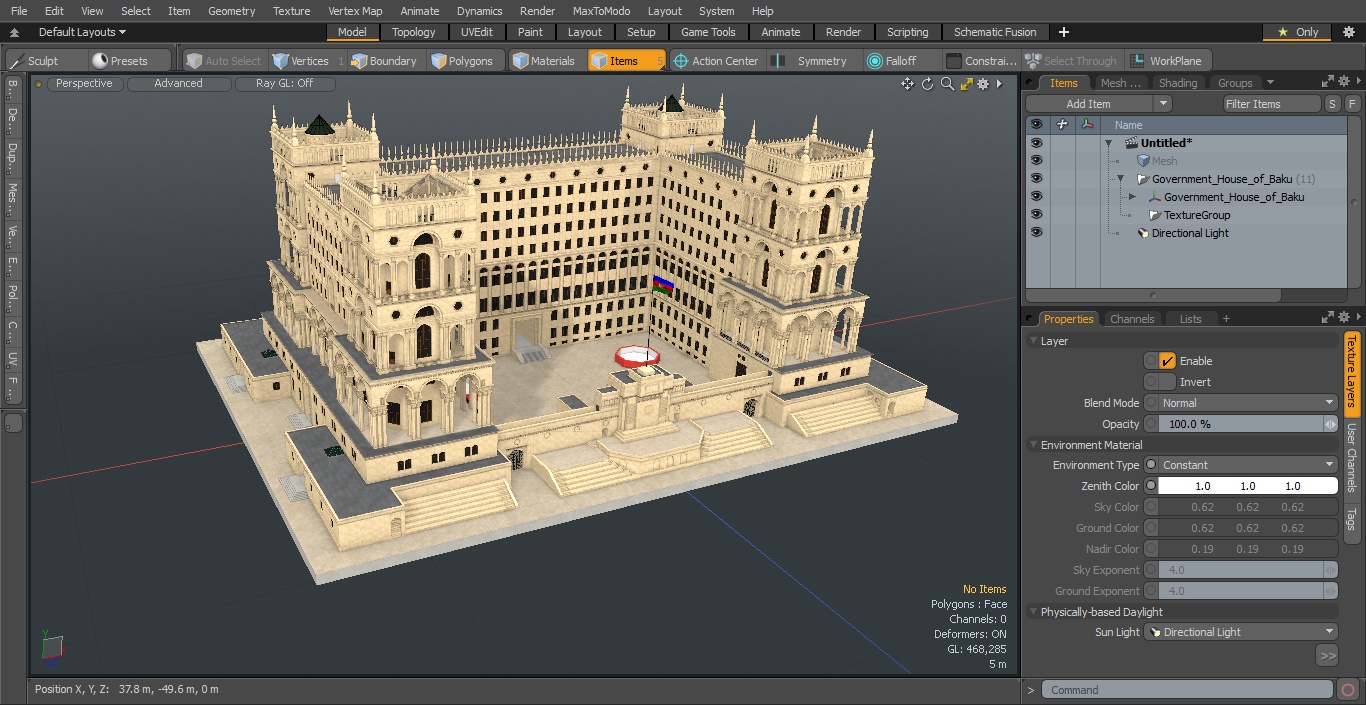Add a new Properties tab with plus
The height and width of the screenshot is (705, 1366).
pos(1226,319)
